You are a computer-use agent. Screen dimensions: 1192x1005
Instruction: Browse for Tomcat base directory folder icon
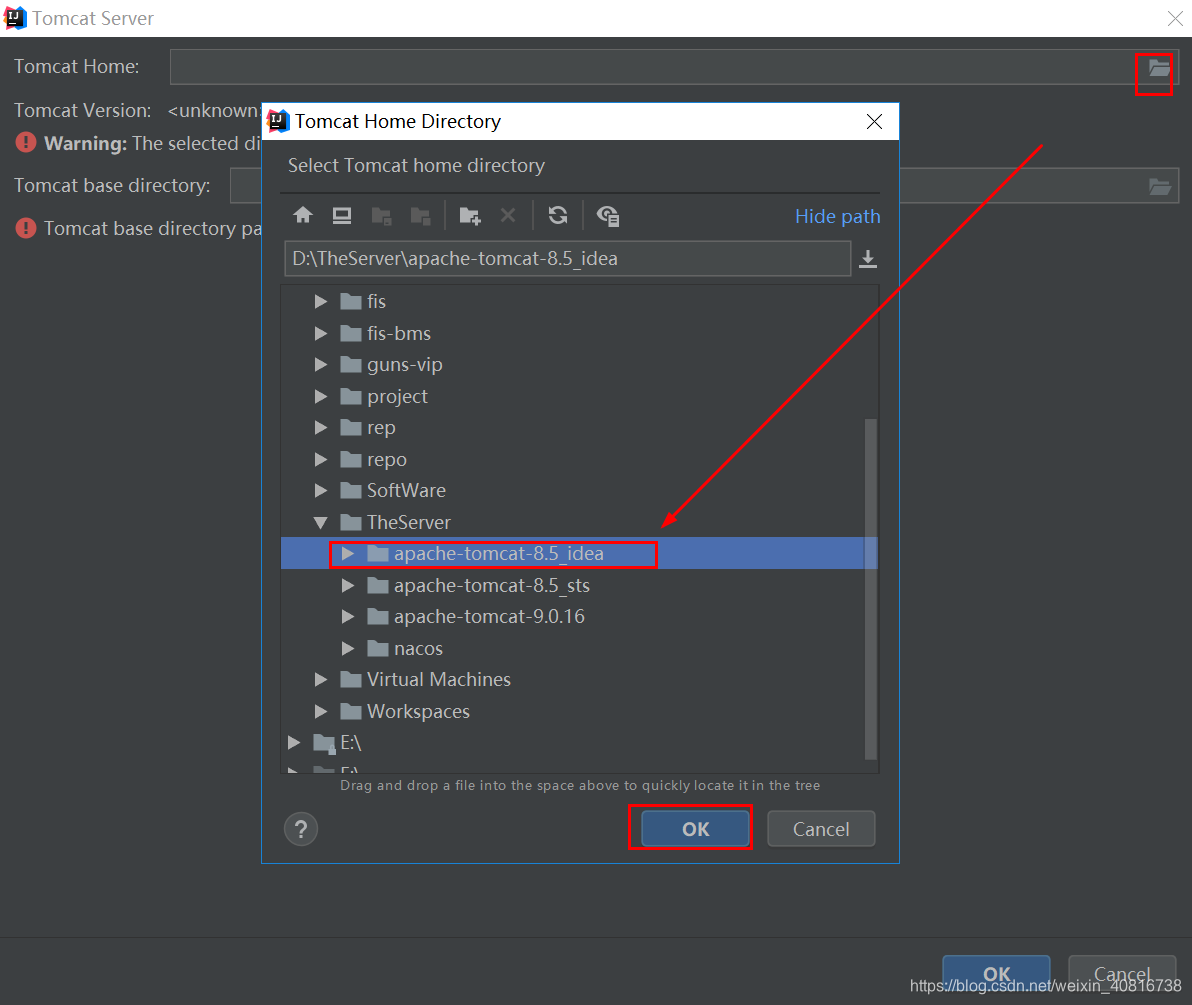click(x=1159, y=186)
